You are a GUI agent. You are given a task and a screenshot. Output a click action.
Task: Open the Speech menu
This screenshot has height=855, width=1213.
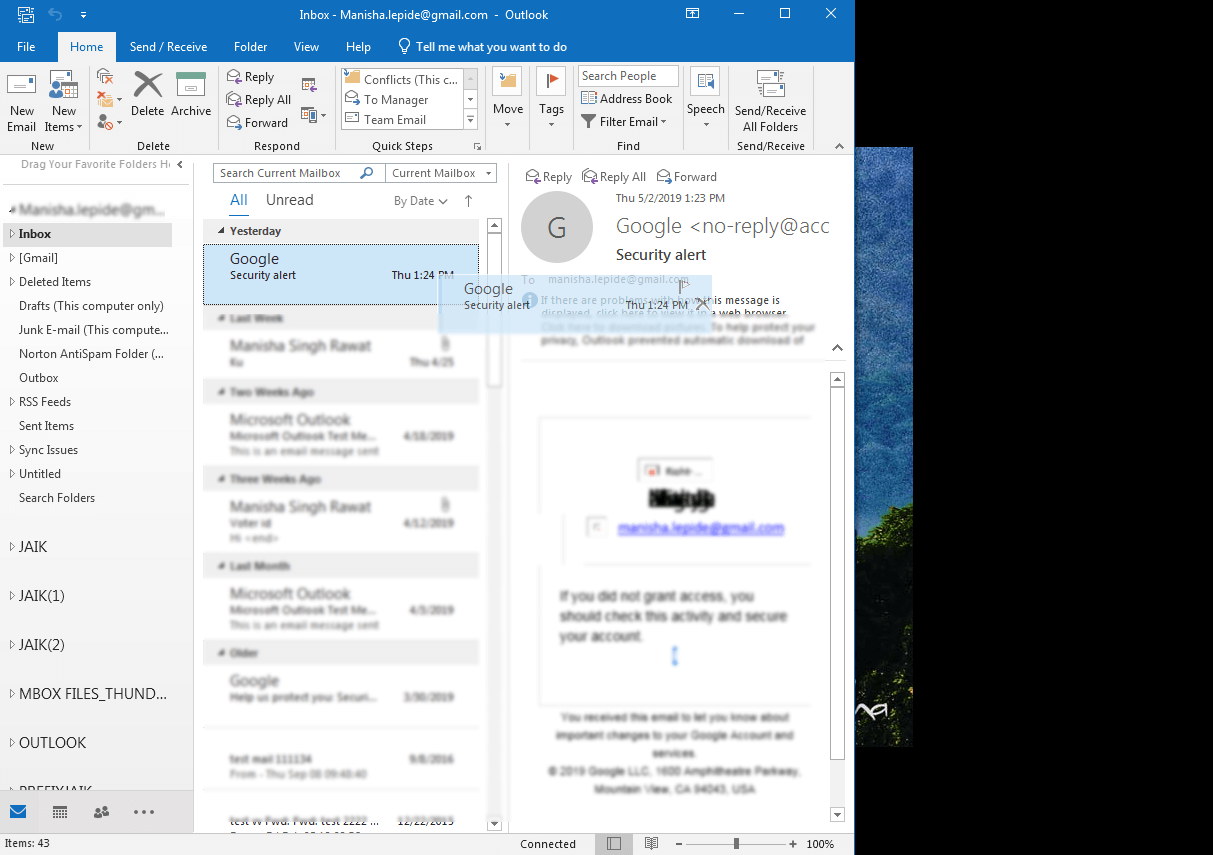(706, 98)
